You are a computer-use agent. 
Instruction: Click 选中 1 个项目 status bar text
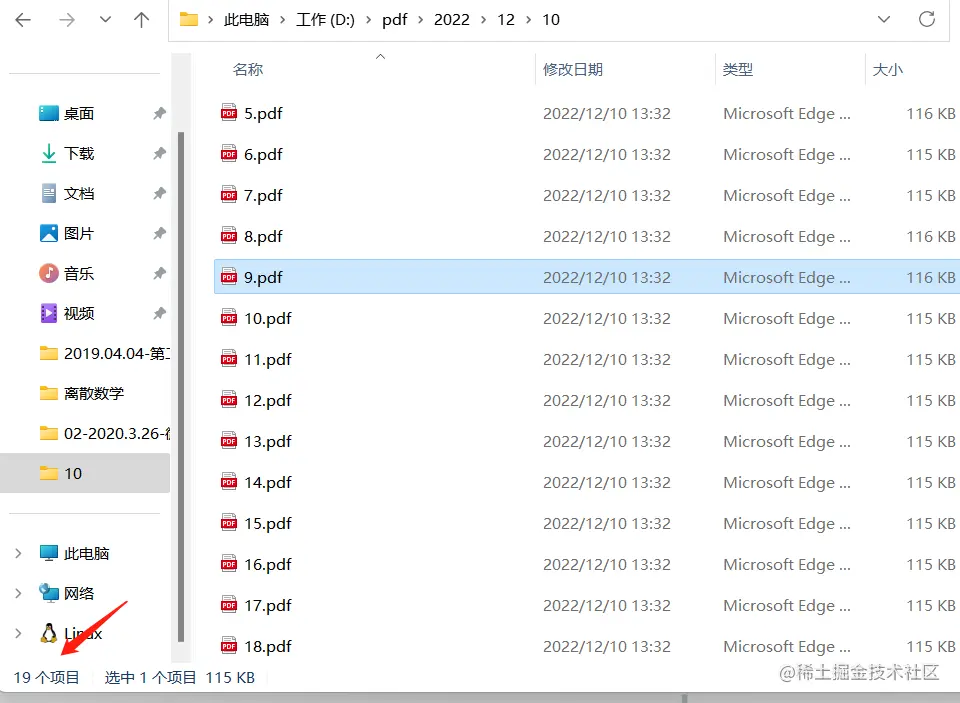(x=151, y=677)
